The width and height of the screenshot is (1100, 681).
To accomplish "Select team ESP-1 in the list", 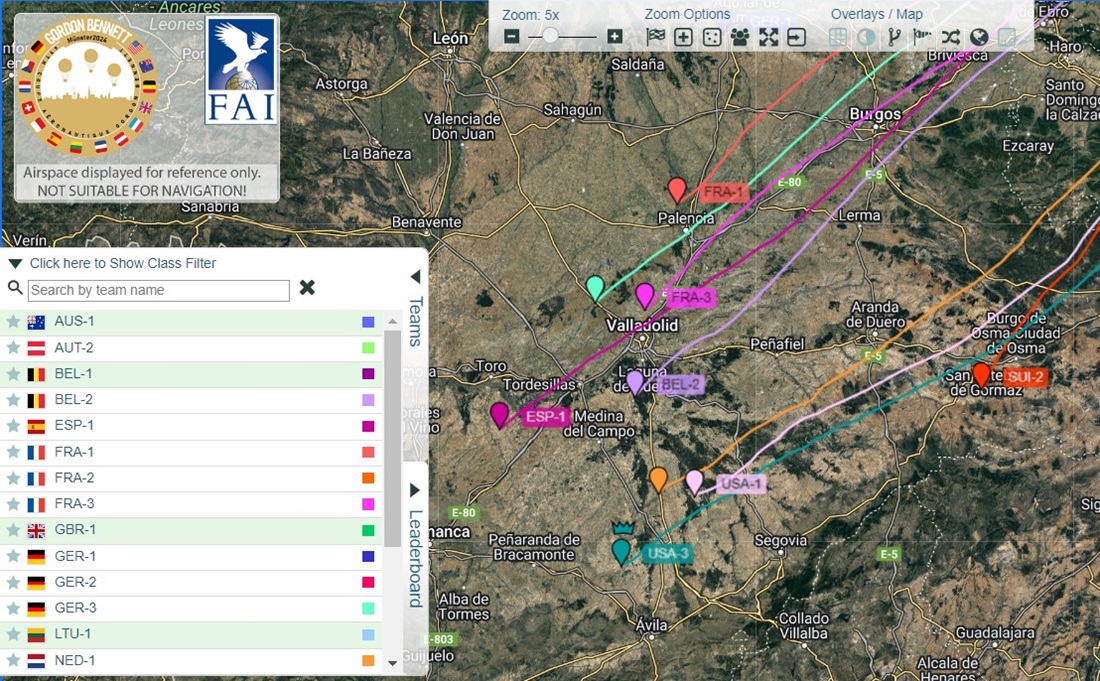I will pyautogui.click(x=74, y=426).
